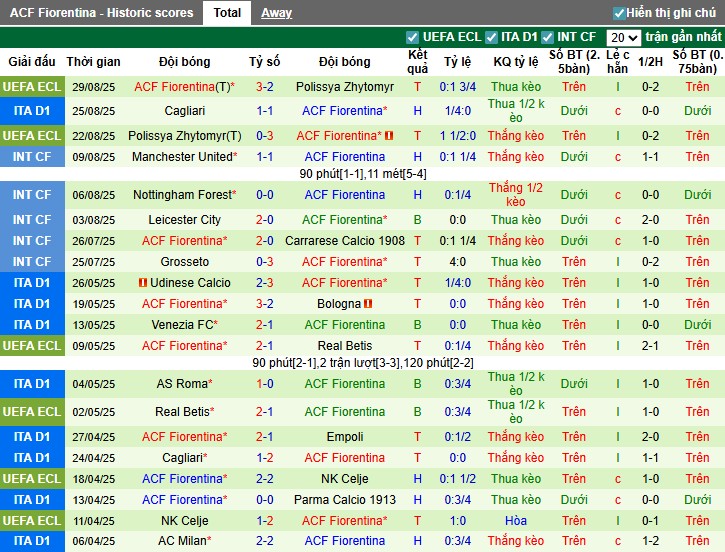
Task: Uncheck the UEFA ECL filter checkbox
Action: point(413,37)
